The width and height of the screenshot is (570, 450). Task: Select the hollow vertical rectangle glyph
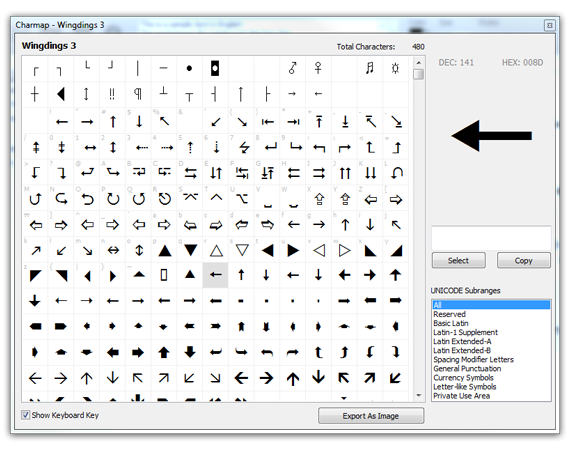click(x=164, y=275)
